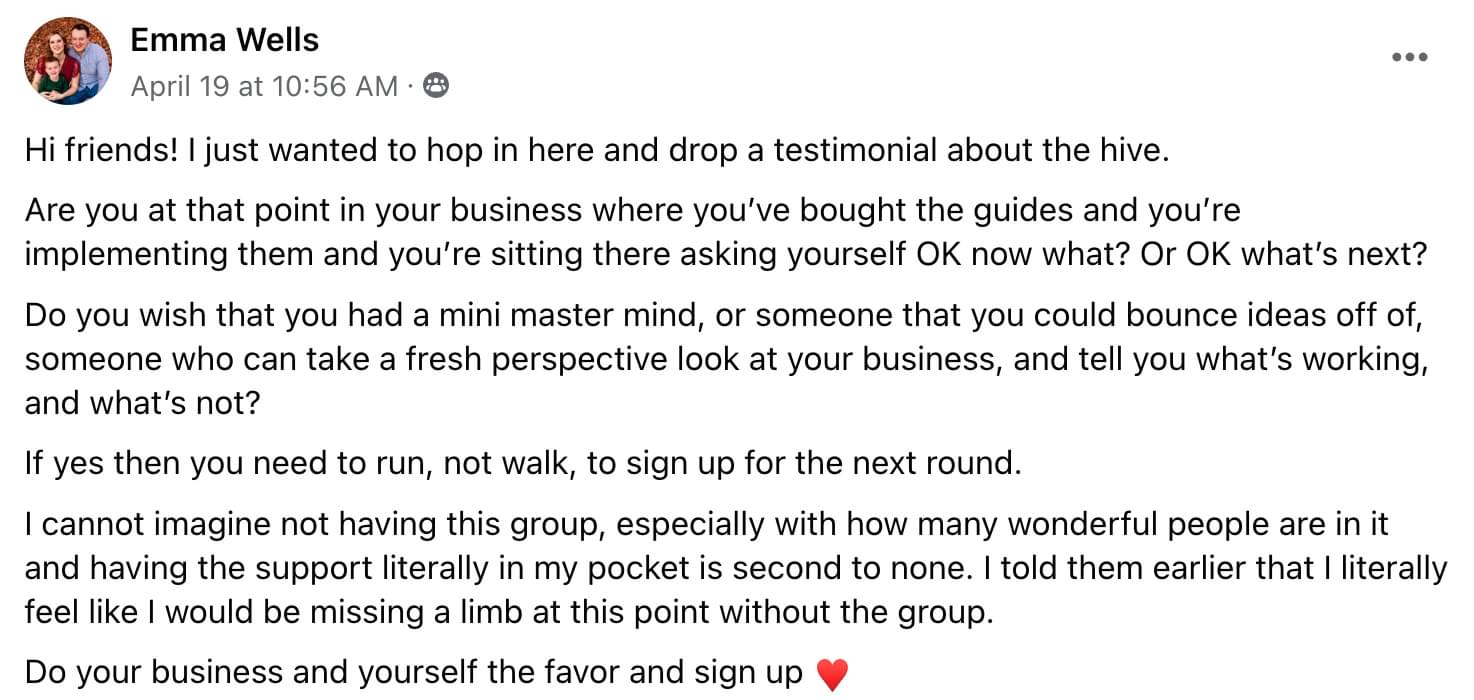This screenshot has width=1474, height=700.
Task: Click the Emma Wells author name
Action: [x=224, y=40]
